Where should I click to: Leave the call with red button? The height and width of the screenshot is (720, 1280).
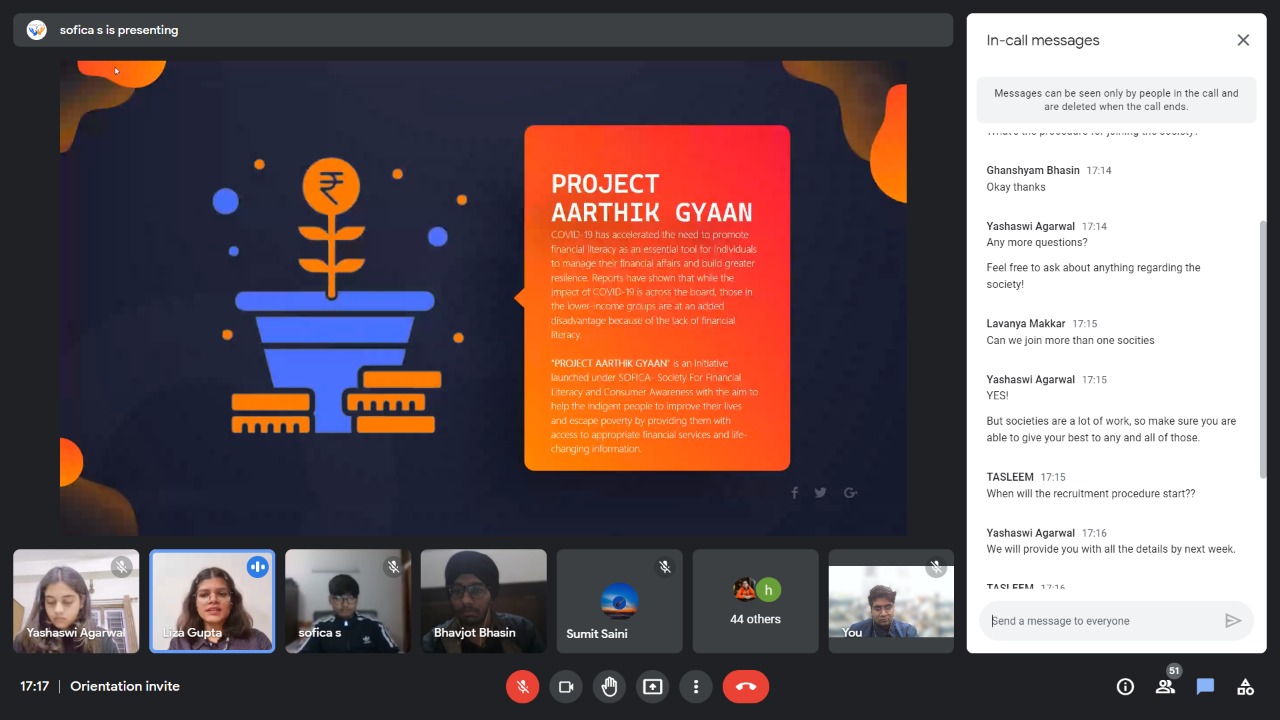[x=745, y=687]
